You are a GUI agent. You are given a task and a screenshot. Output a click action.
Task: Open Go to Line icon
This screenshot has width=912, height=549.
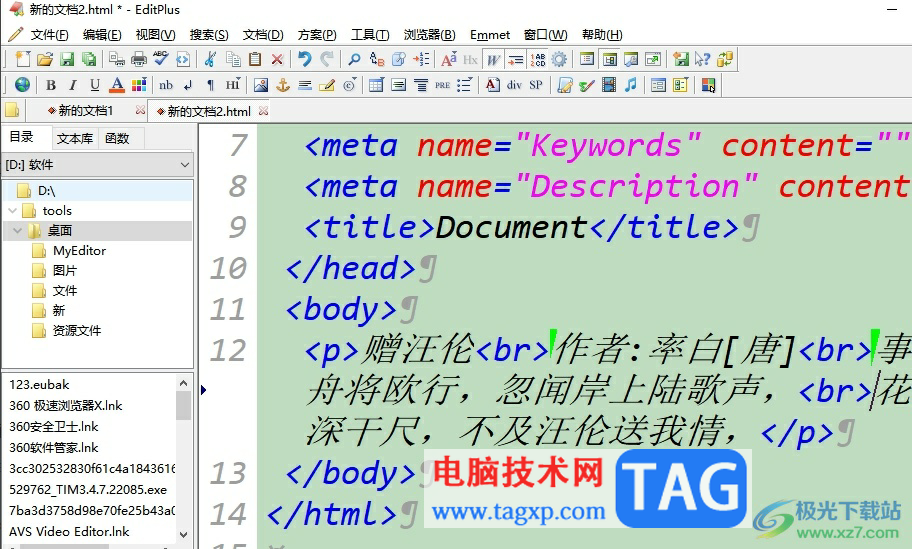[421, 59]
